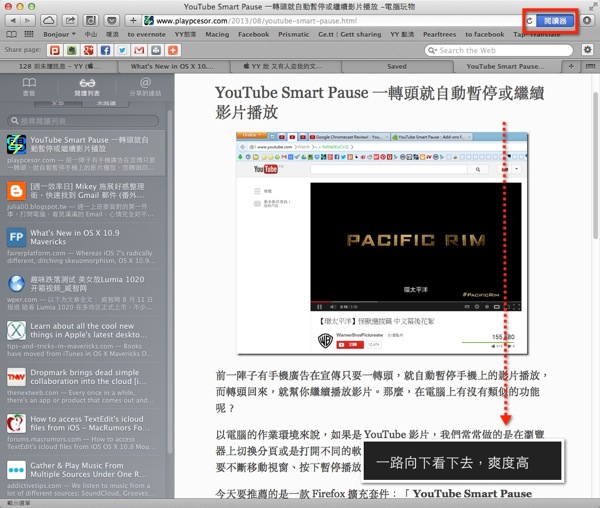Open 'to evernote' bookmark

coord(147,34)
